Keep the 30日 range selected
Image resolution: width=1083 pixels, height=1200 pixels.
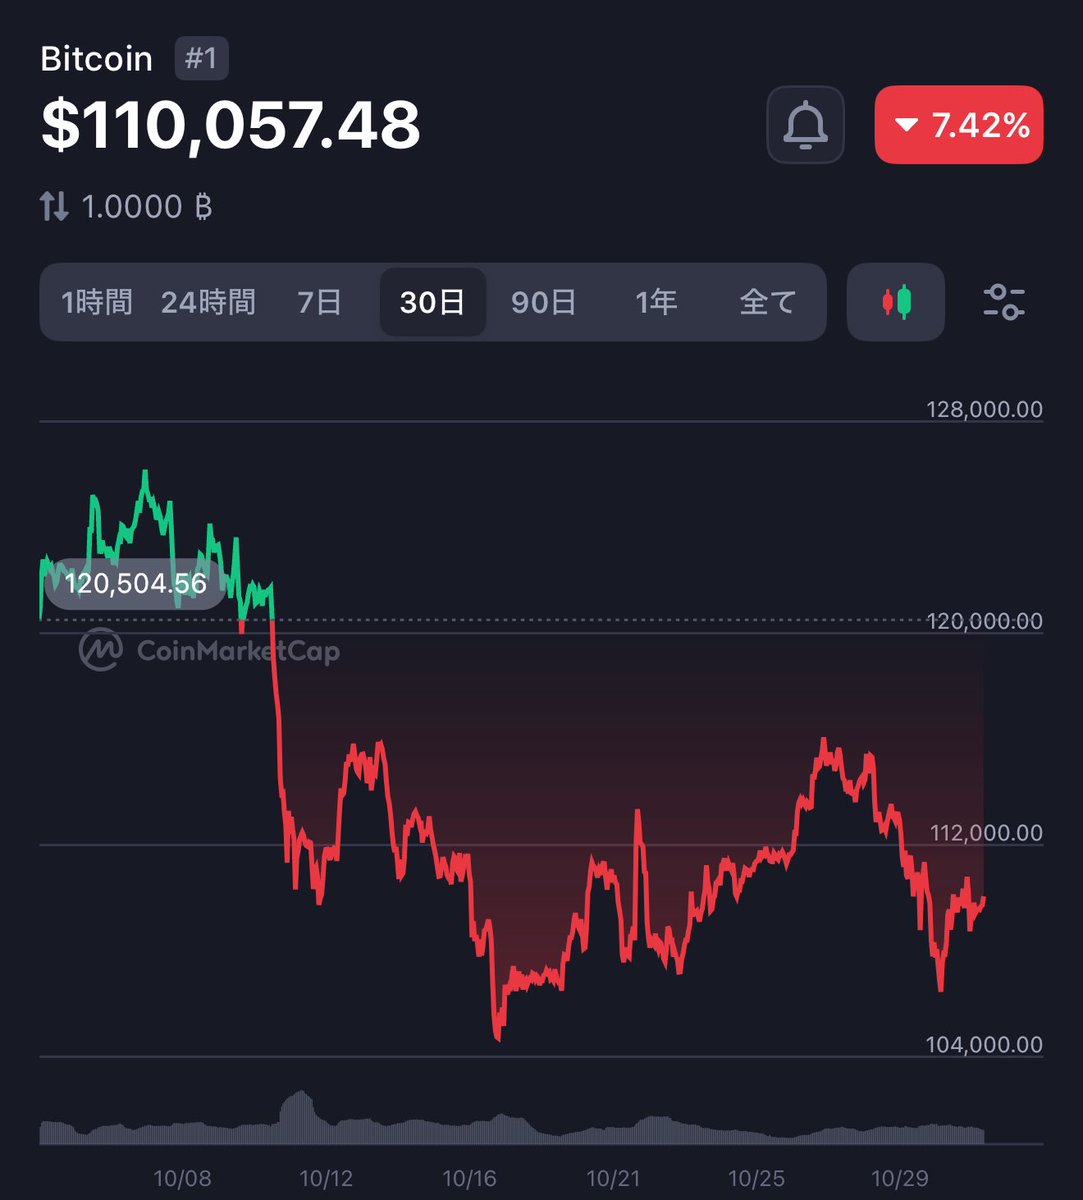coord(432,302)
